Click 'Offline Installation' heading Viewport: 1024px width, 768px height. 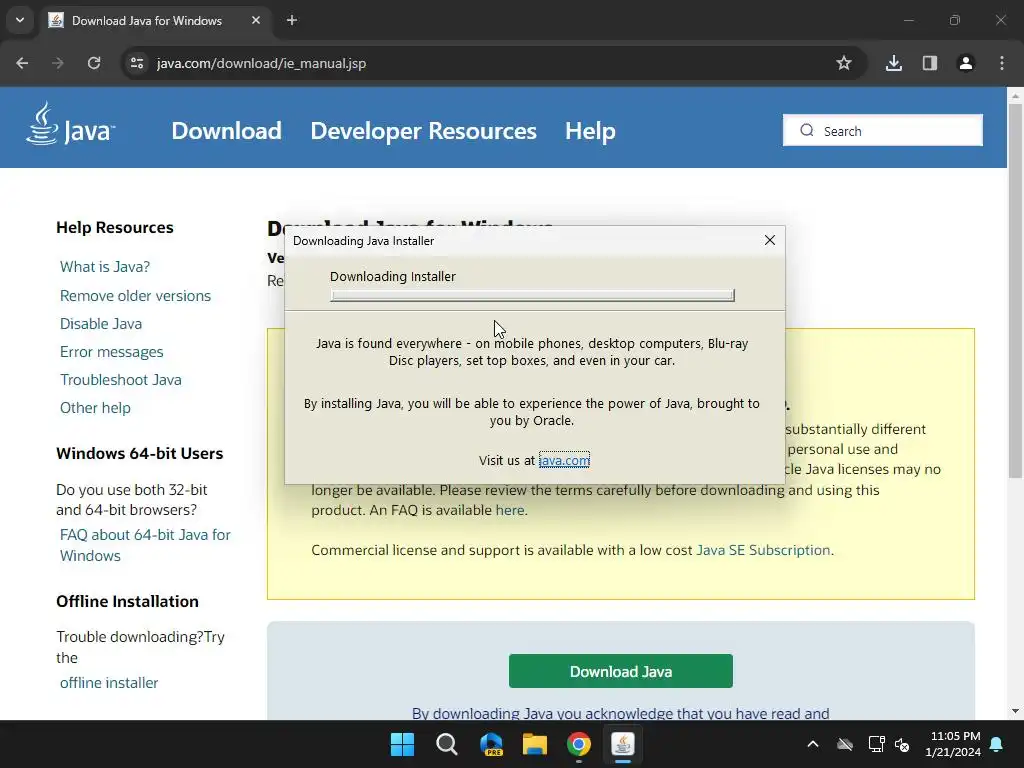click(127, 601)
